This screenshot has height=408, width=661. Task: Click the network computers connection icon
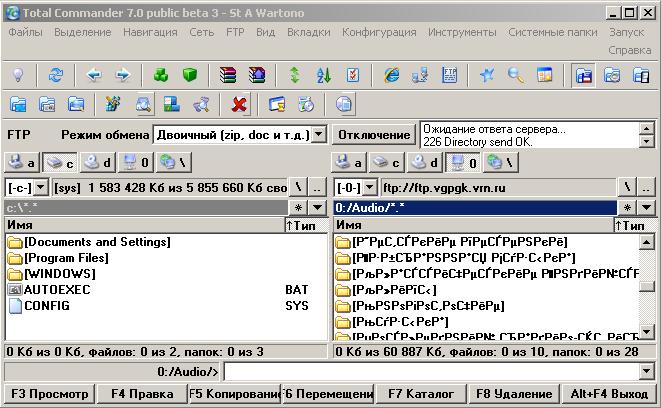point(420,75)
